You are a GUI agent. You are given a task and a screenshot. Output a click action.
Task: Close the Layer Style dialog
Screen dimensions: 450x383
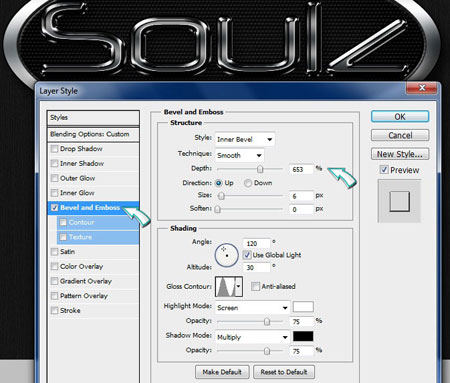pyautogui.click(x=422, y=88)
